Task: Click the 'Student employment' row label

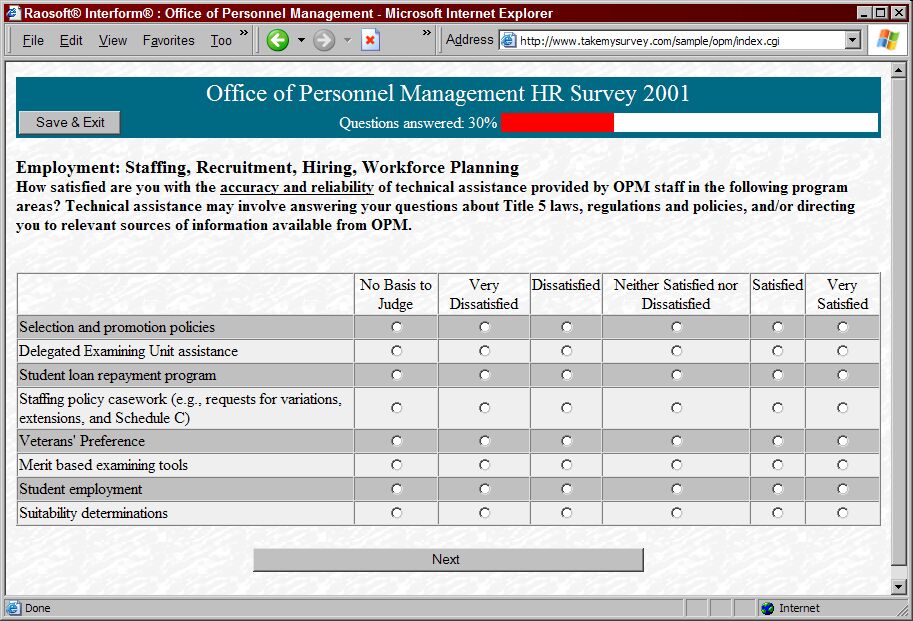Action: coord(80,489)
